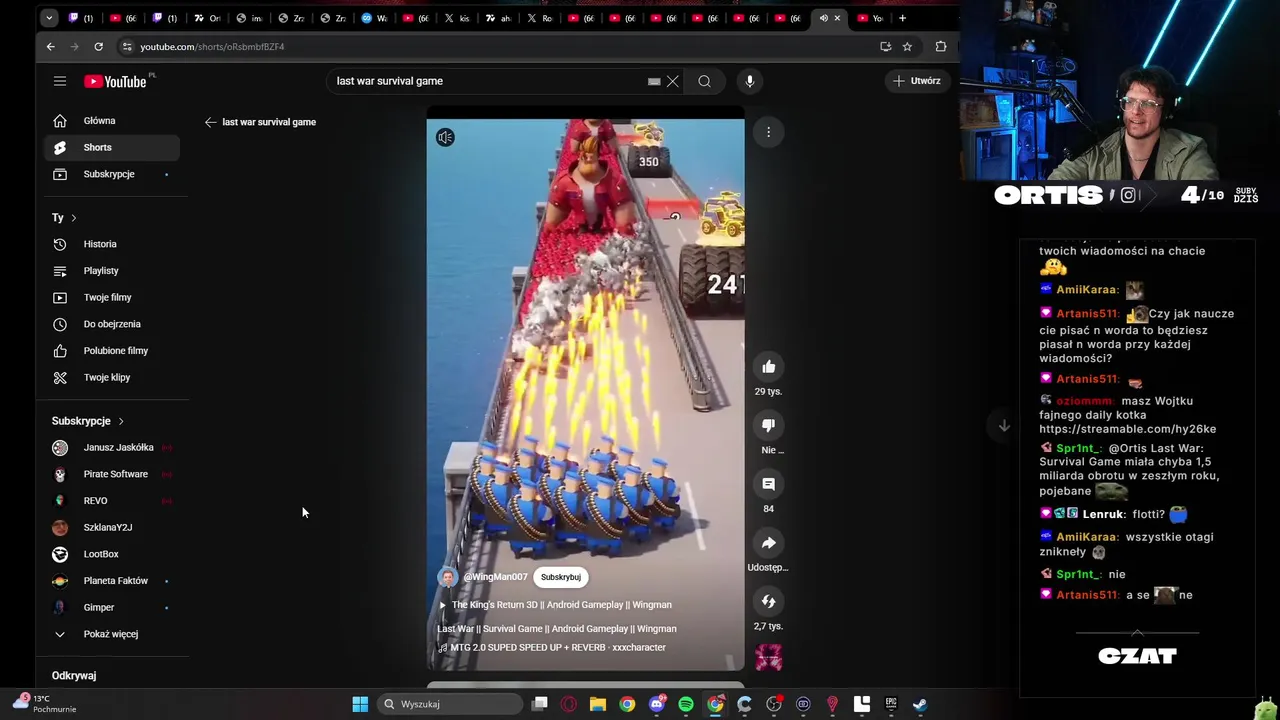Open the tab search chevron in Chrome

[49, 18]
